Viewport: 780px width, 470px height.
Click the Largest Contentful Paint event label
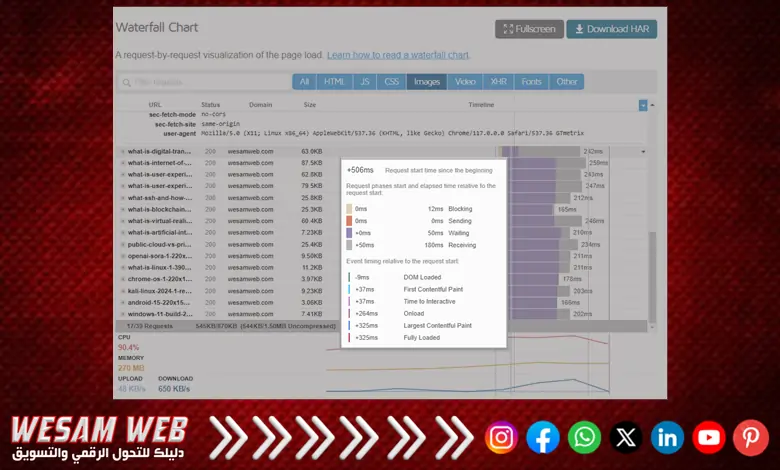(437, 326)
